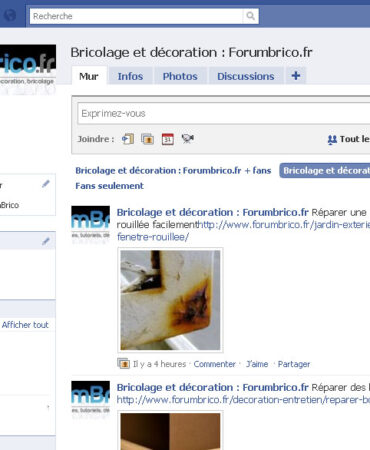The height and width of the screenshot is (450, 370).
Task: Open the globe notifications icon
Action: [10, 15]
